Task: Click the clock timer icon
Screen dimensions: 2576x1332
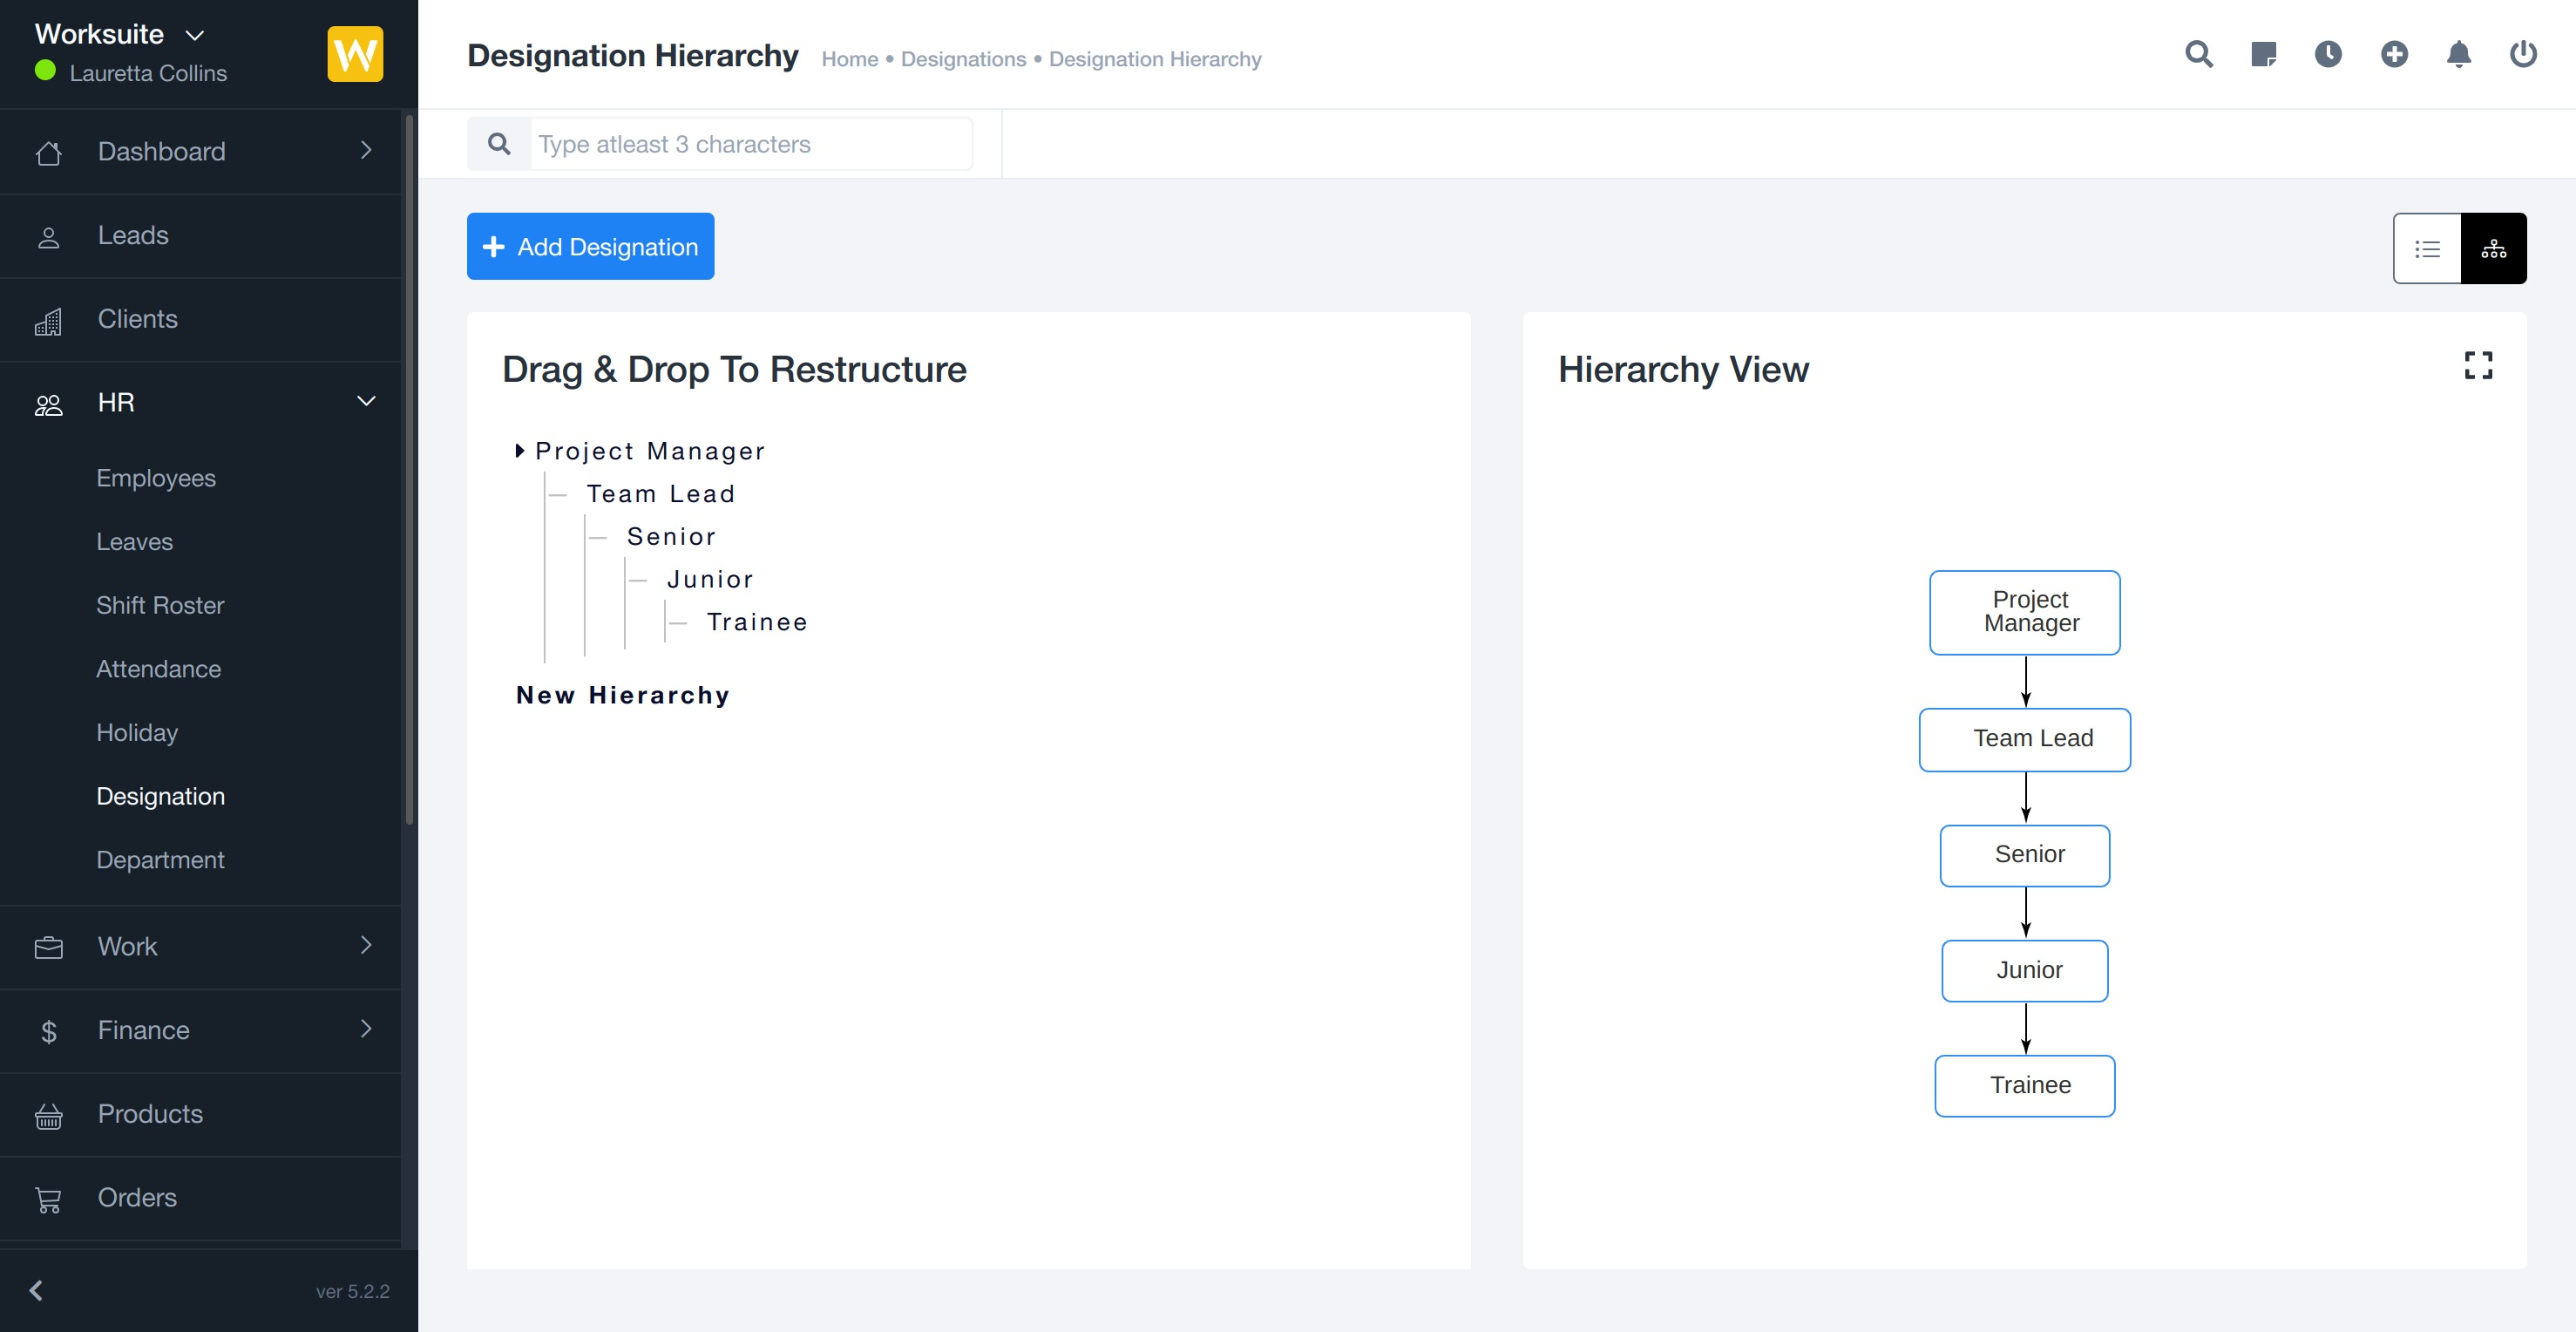Action: coord(2328,54)
